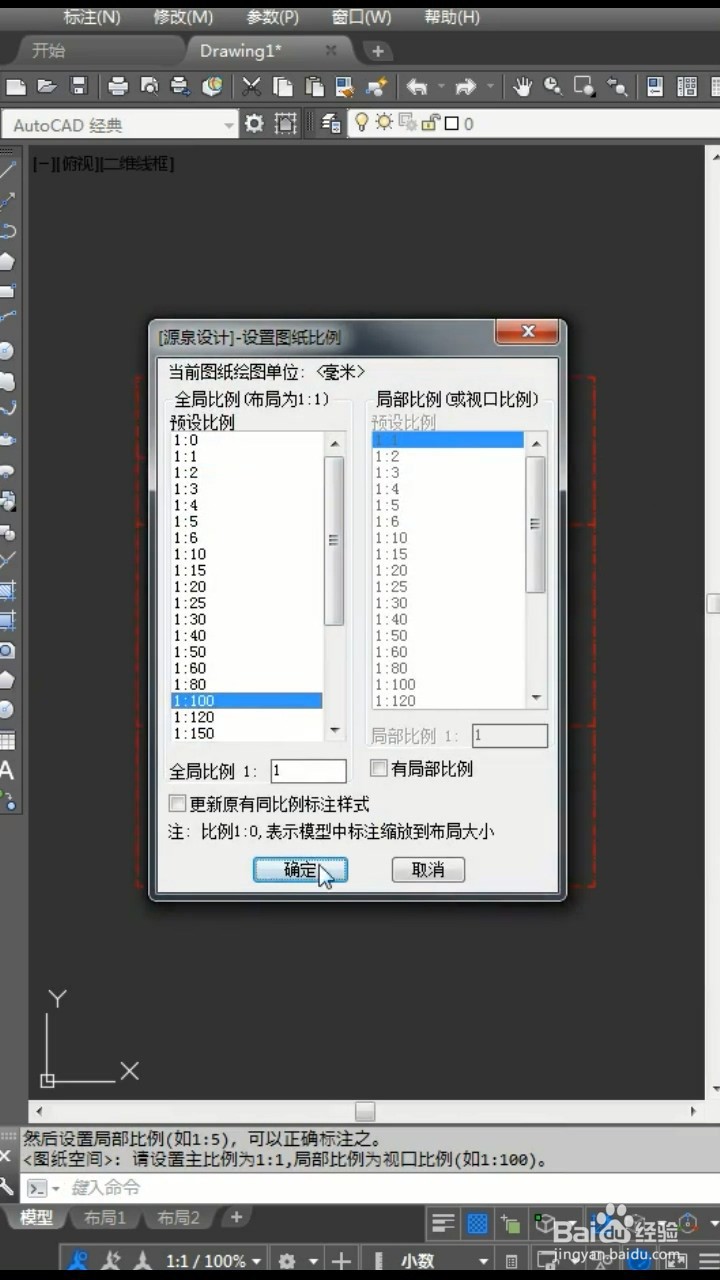Click the Open file icon
This screenshot has height=1280, width=720.
point(46,87)
